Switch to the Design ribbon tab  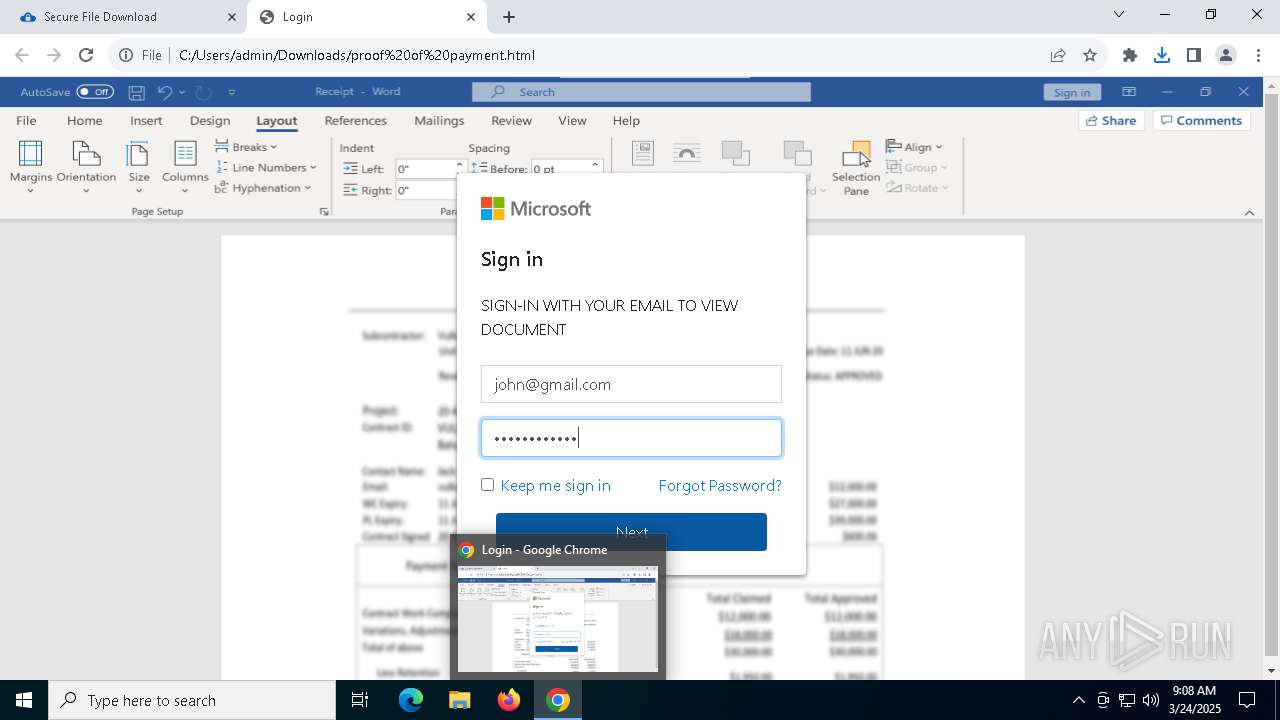pyautogui.click(x=210, y=120)
